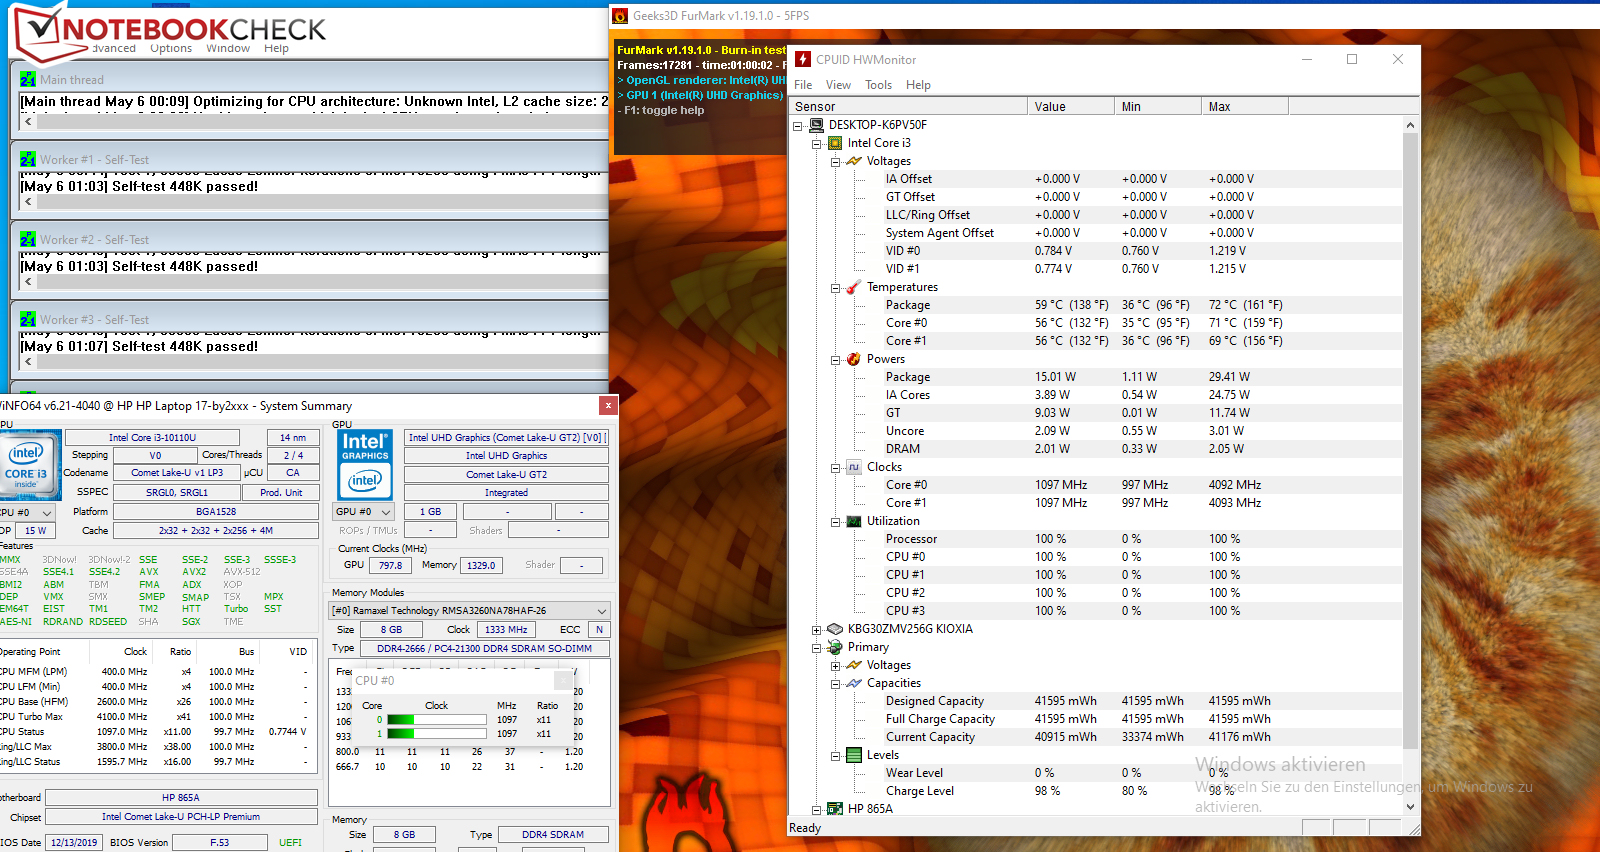
Task: Click the Max column header
Action: [x=1245, y=107]
